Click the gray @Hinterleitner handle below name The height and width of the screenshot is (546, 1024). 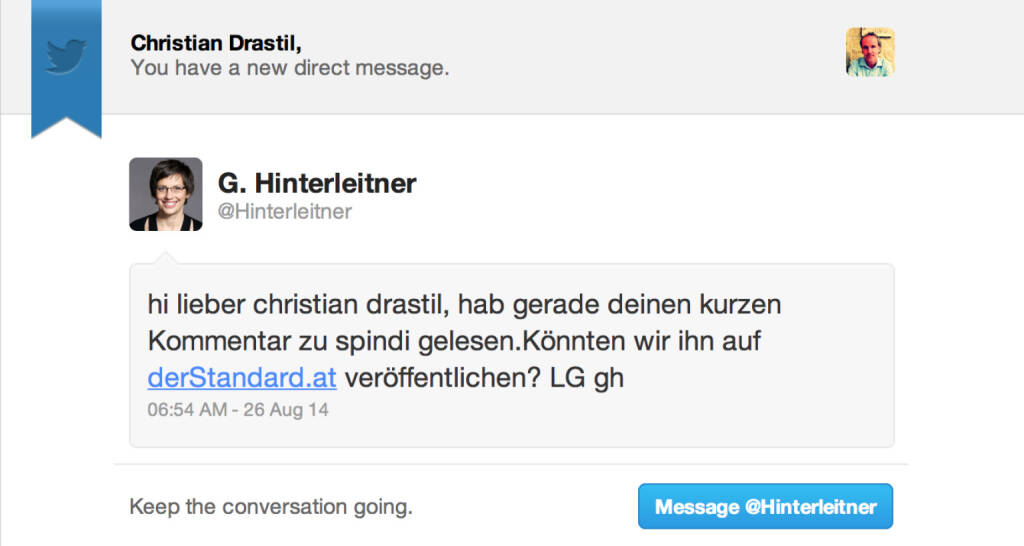(285, 212)
